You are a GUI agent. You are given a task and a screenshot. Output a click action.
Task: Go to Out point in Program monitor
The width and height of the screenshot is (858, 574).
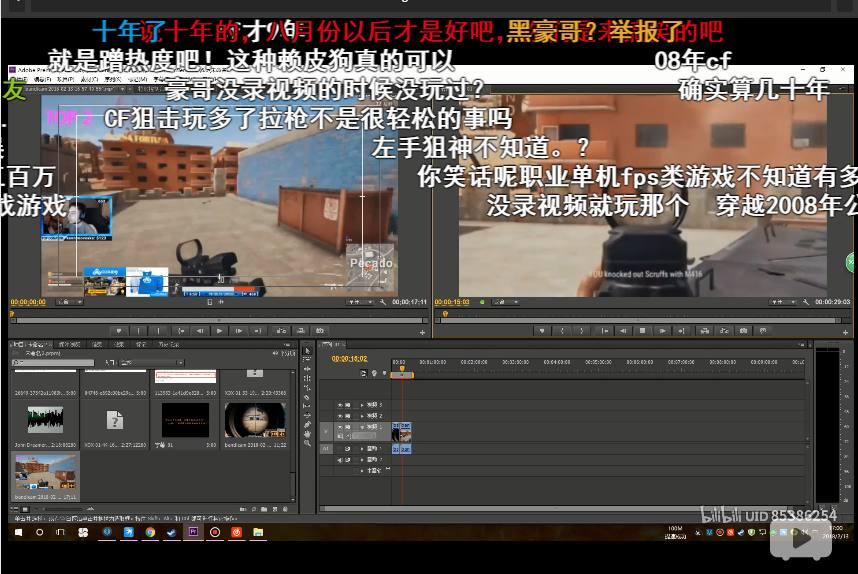tap(682, 331)
